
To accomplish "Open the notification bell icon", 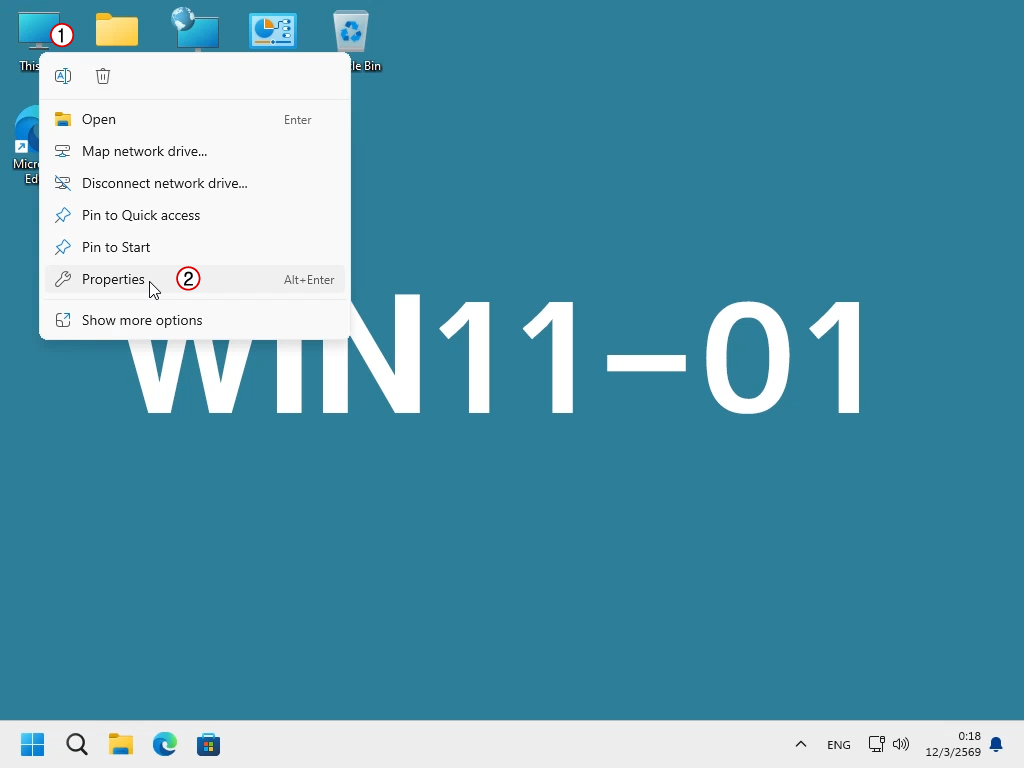I will coord(996,744).
